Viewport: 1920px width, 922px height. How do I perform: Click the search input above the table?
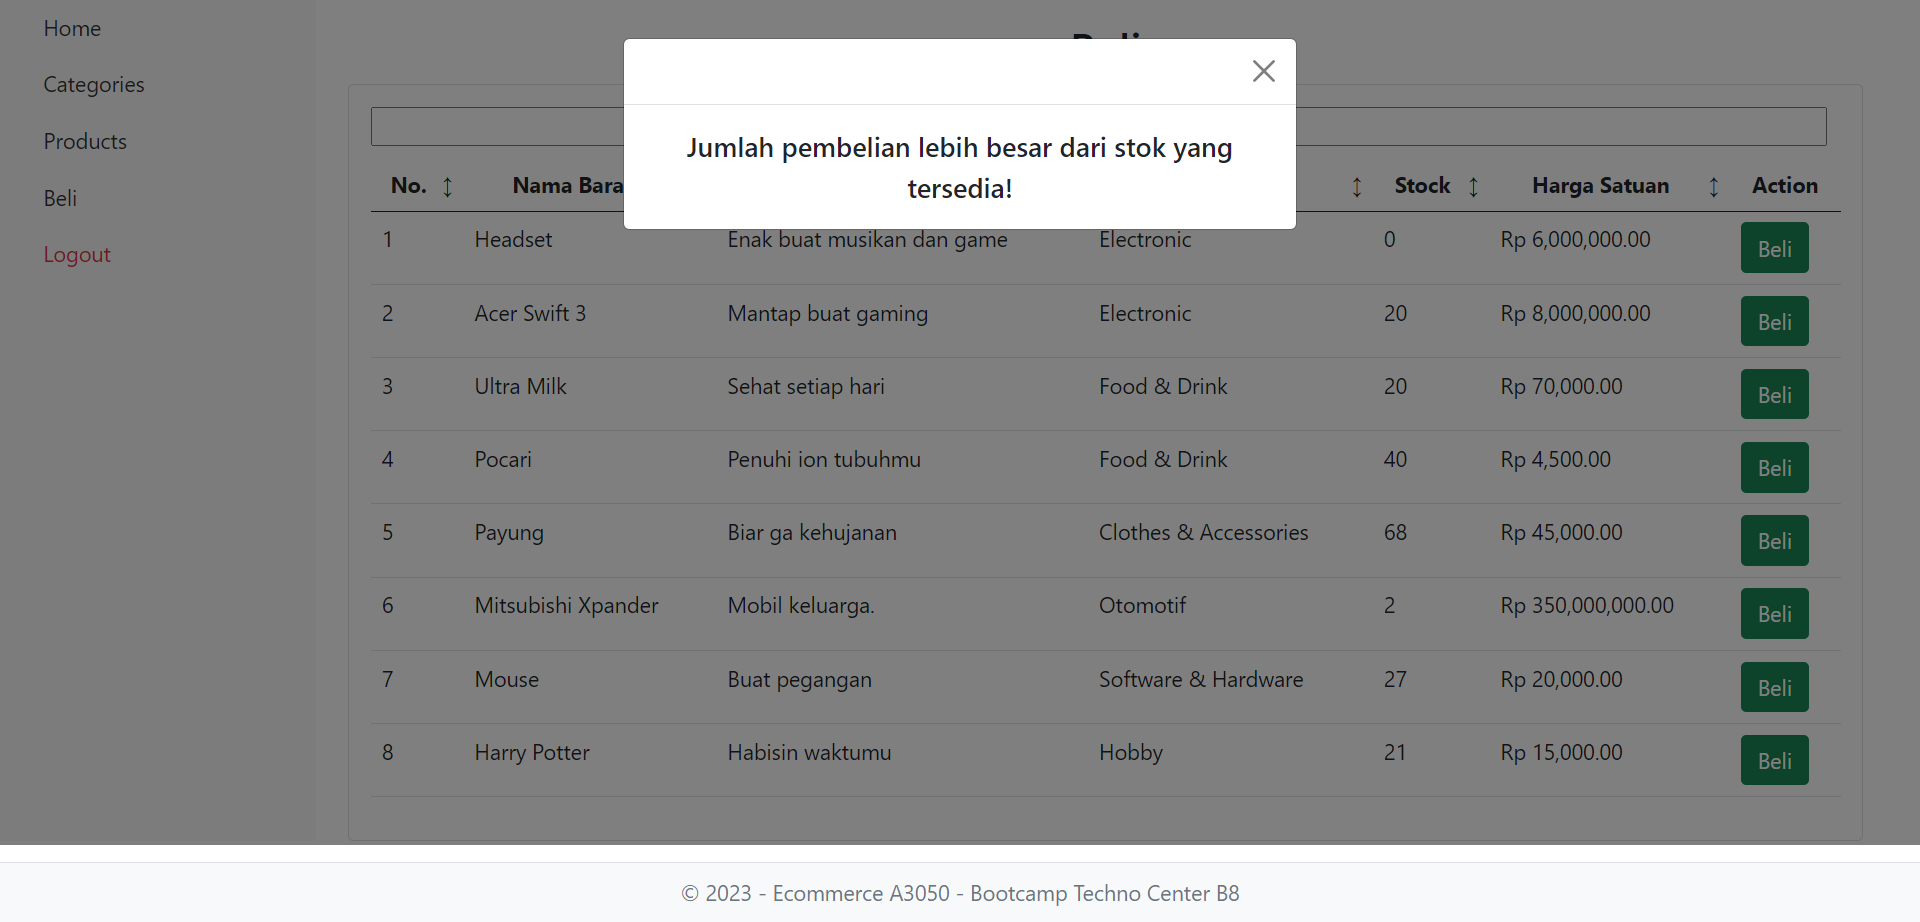[1560, 127]
